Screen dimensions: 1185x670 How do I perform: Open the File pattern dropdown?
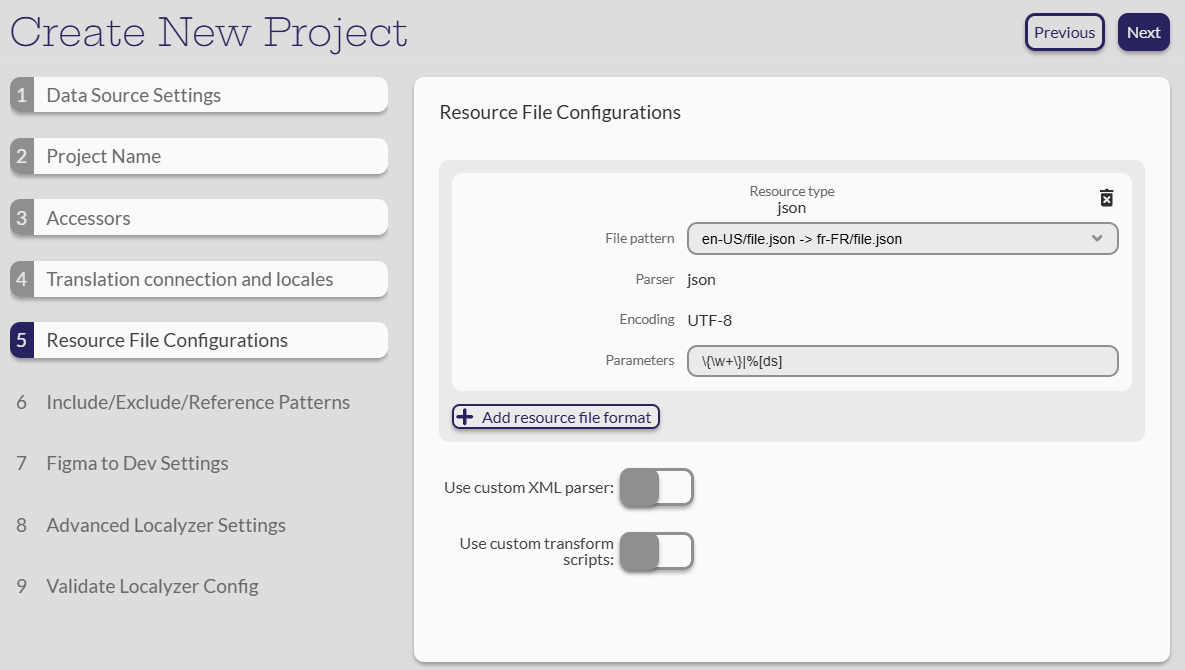890,239
